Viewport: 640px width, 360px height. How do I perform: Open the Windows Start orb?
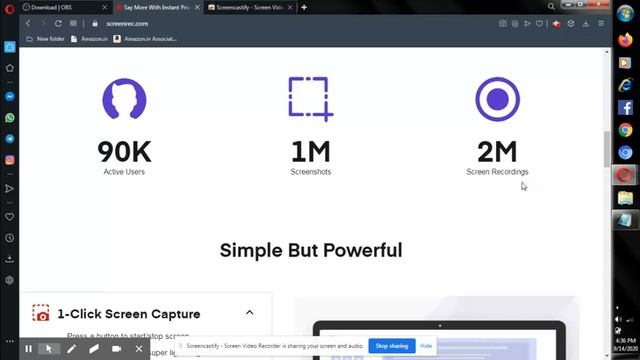point(625,13)
